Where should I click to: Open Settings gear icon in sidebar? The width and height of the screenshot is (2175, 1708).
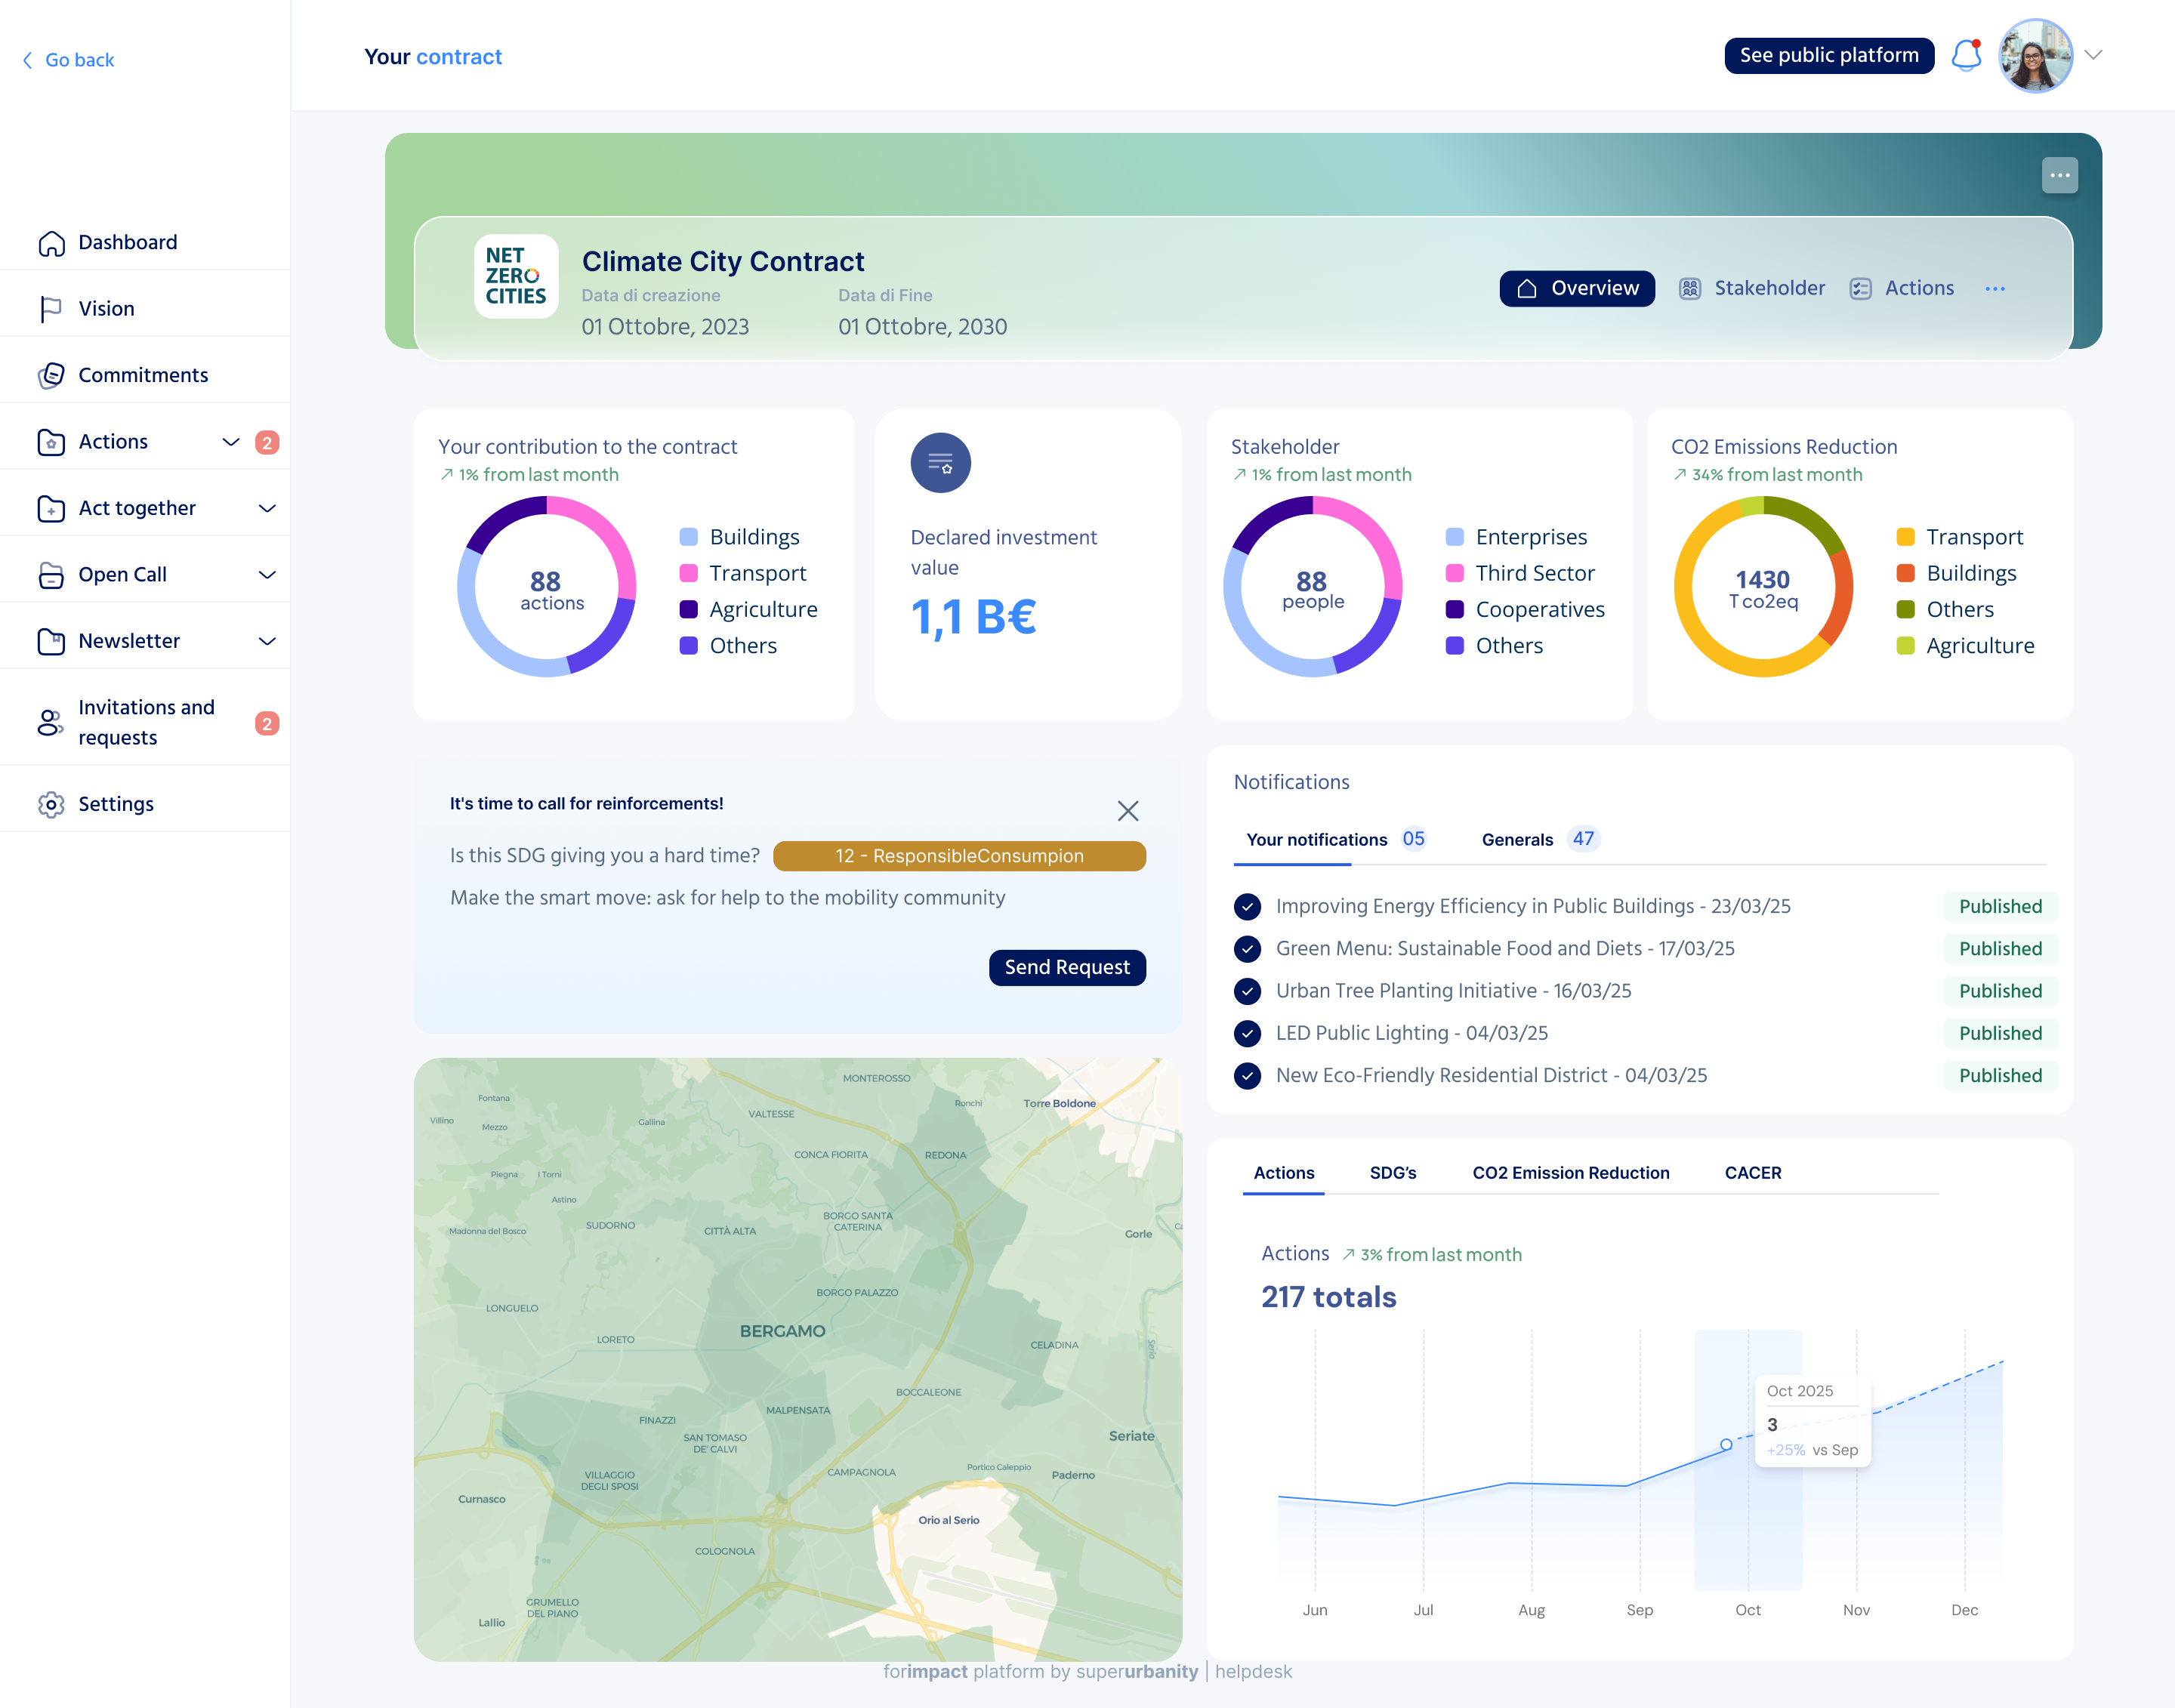point(51,804)
